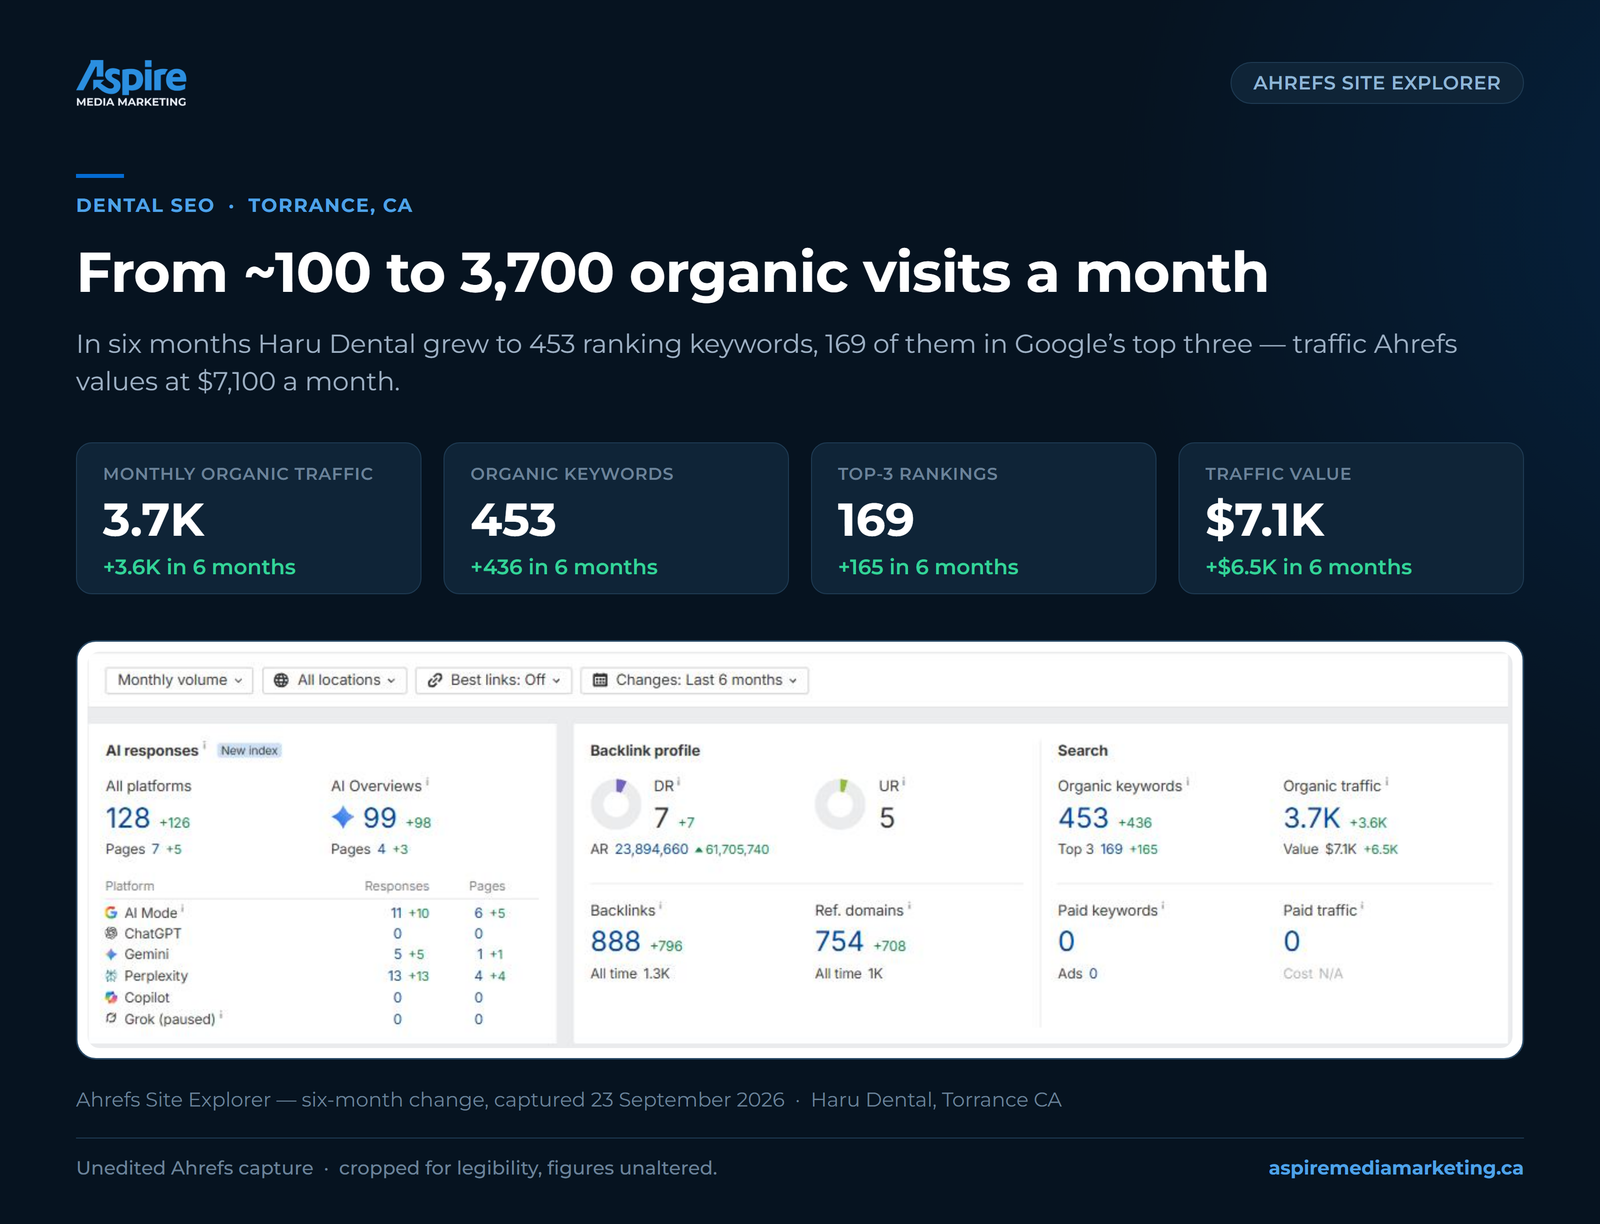
Task: Click the AI Overviews value 99
Action: pyautogui.click(x=380, y=818)
